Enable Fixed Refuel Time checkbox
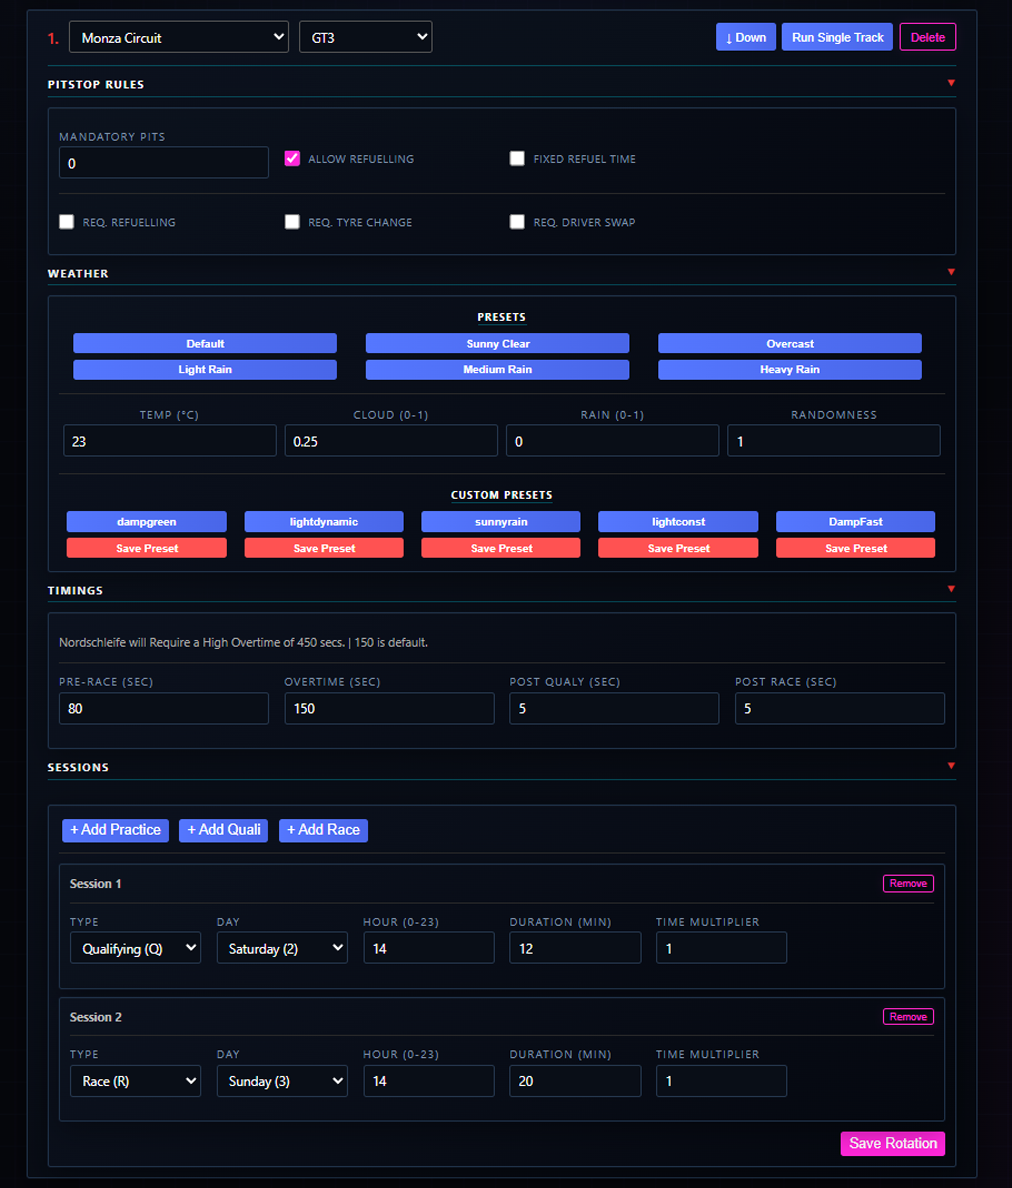 (517, 158)
